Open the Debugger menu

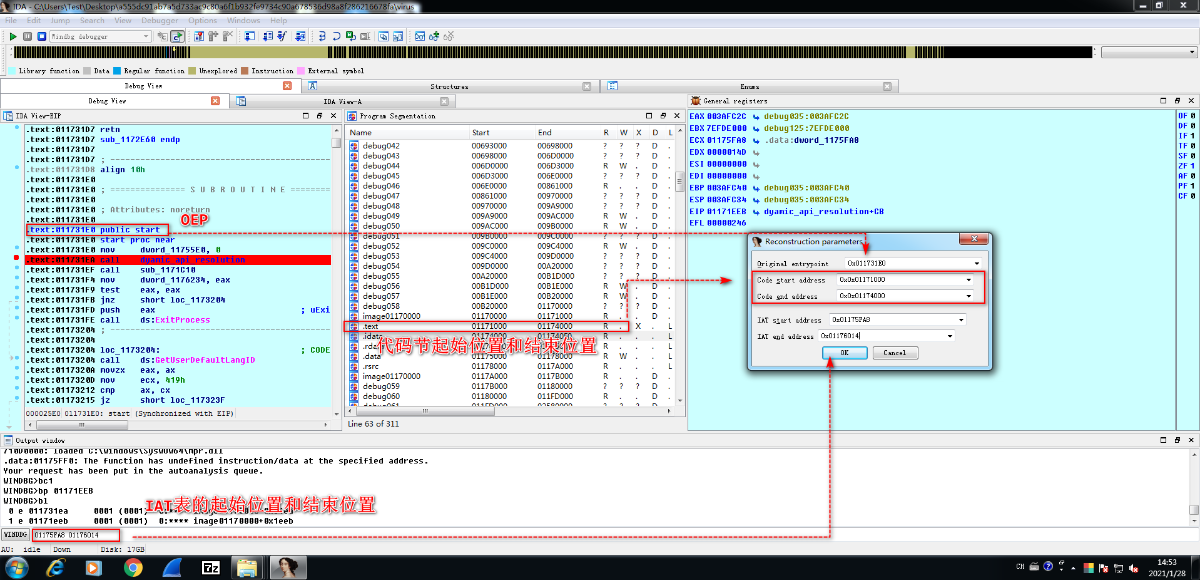162,20
